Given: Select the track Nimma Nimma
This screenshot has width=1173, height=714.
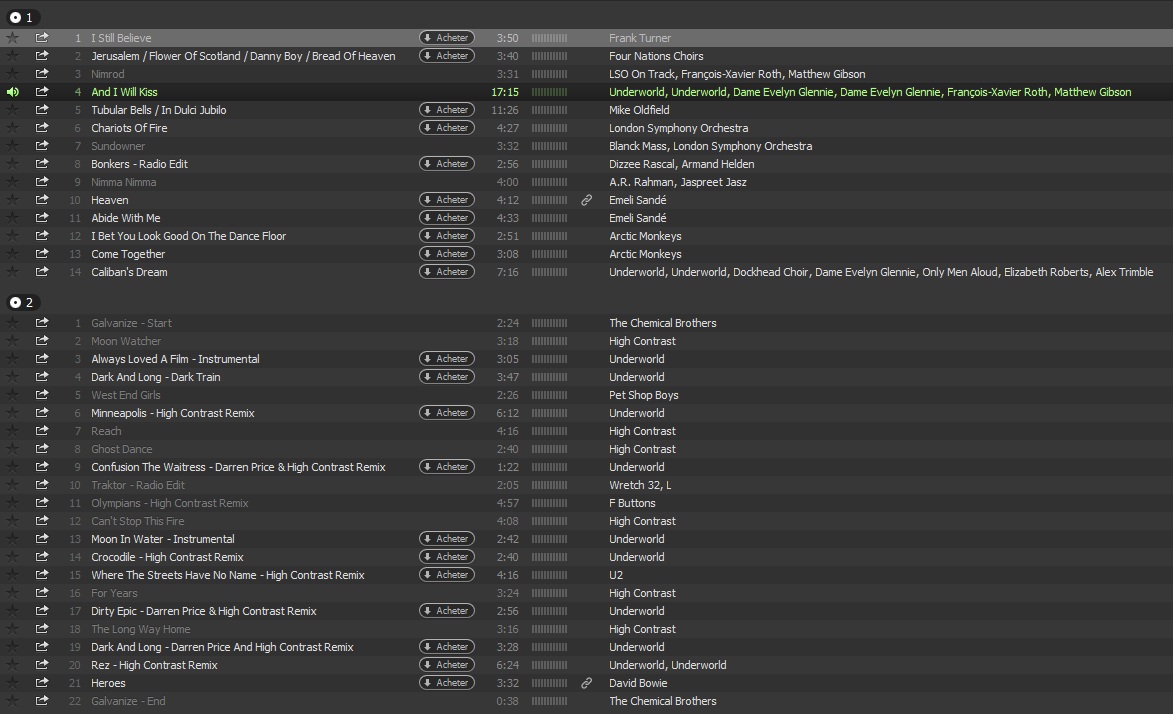Looking at the screenshot, I should coord(124,182).
